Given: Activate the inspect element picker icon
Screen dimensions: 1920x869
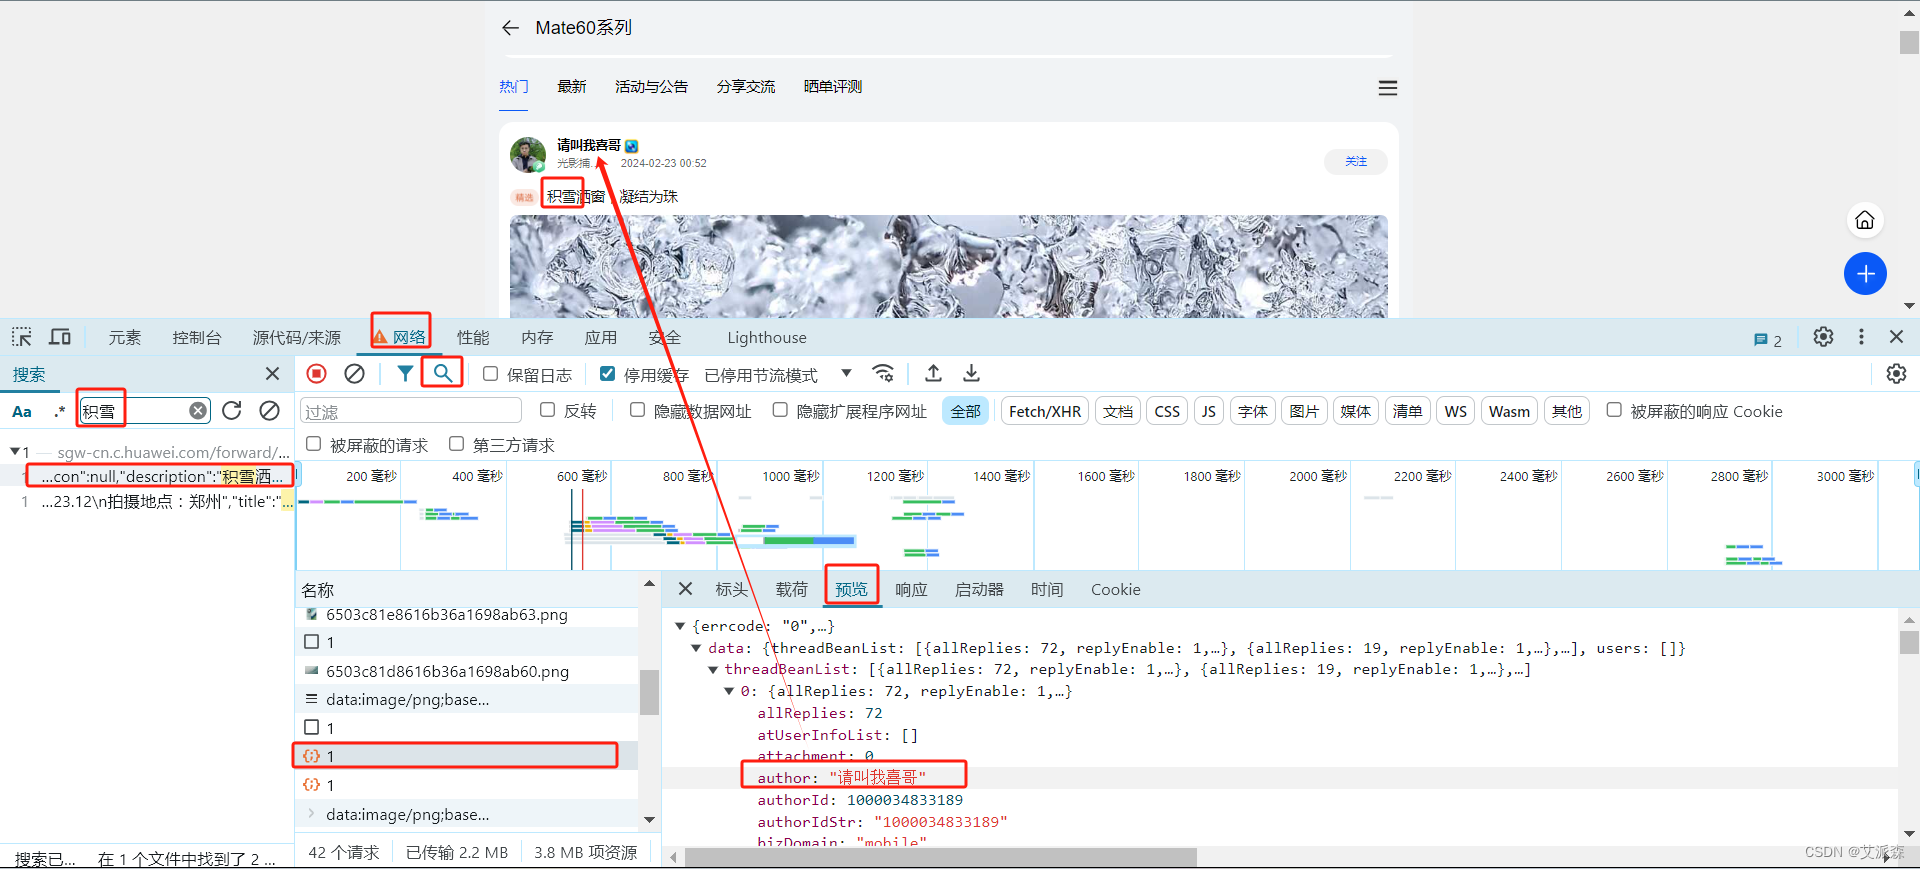Looking at the screenshot, I should [x=22, y=337].
